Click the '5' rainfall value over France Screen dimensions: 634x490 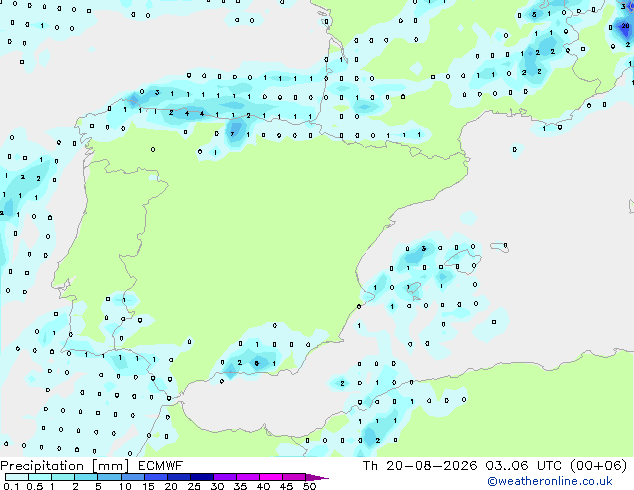point(534,15)
